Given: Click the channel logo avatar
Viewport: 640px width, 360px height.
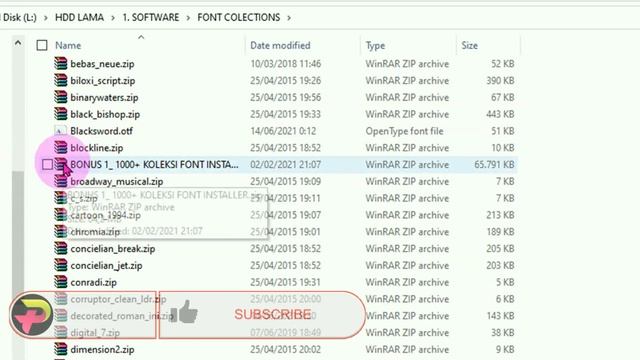Looking at the screenshot, I should 32,315.
